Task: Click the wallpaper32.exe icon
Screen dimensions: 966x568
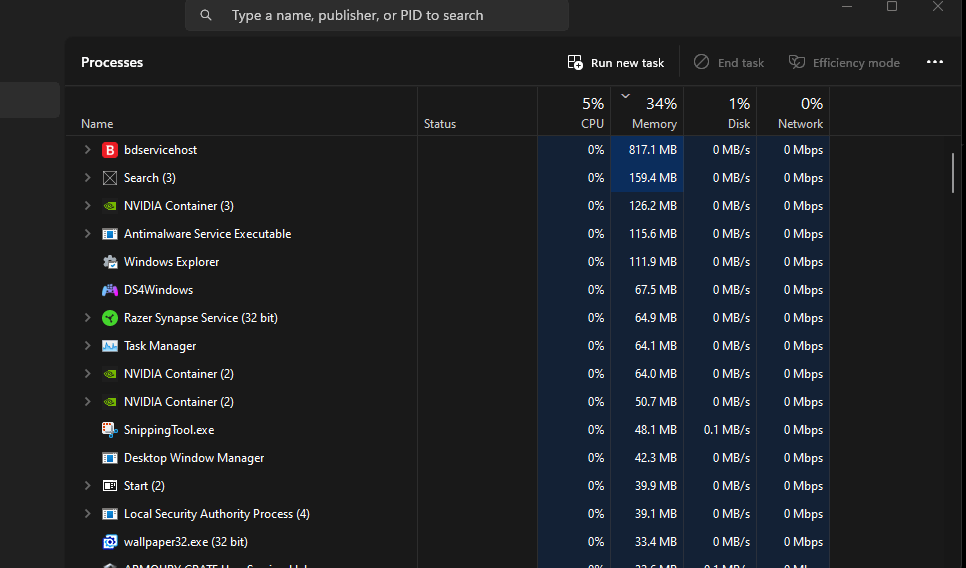Action: coord(110,542)
